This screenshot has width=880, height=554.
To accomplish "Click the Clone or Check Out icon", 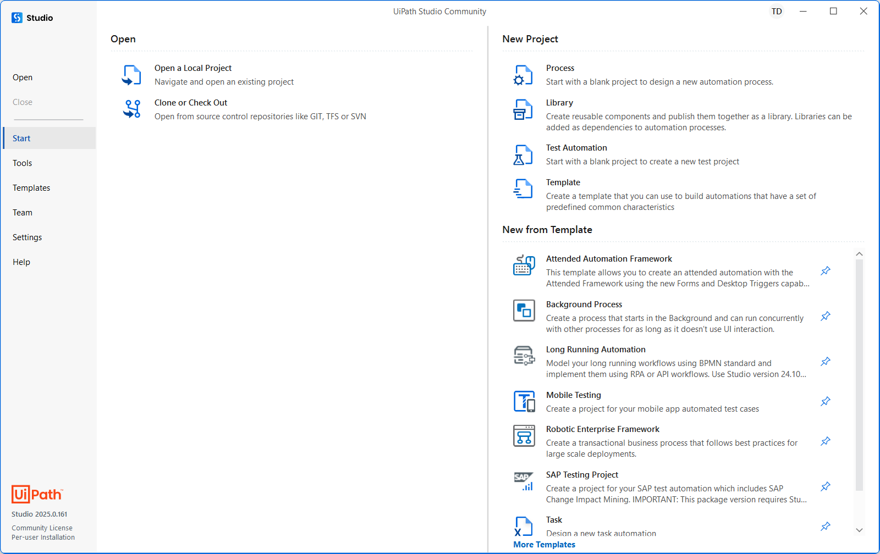I will pos(132,109).
